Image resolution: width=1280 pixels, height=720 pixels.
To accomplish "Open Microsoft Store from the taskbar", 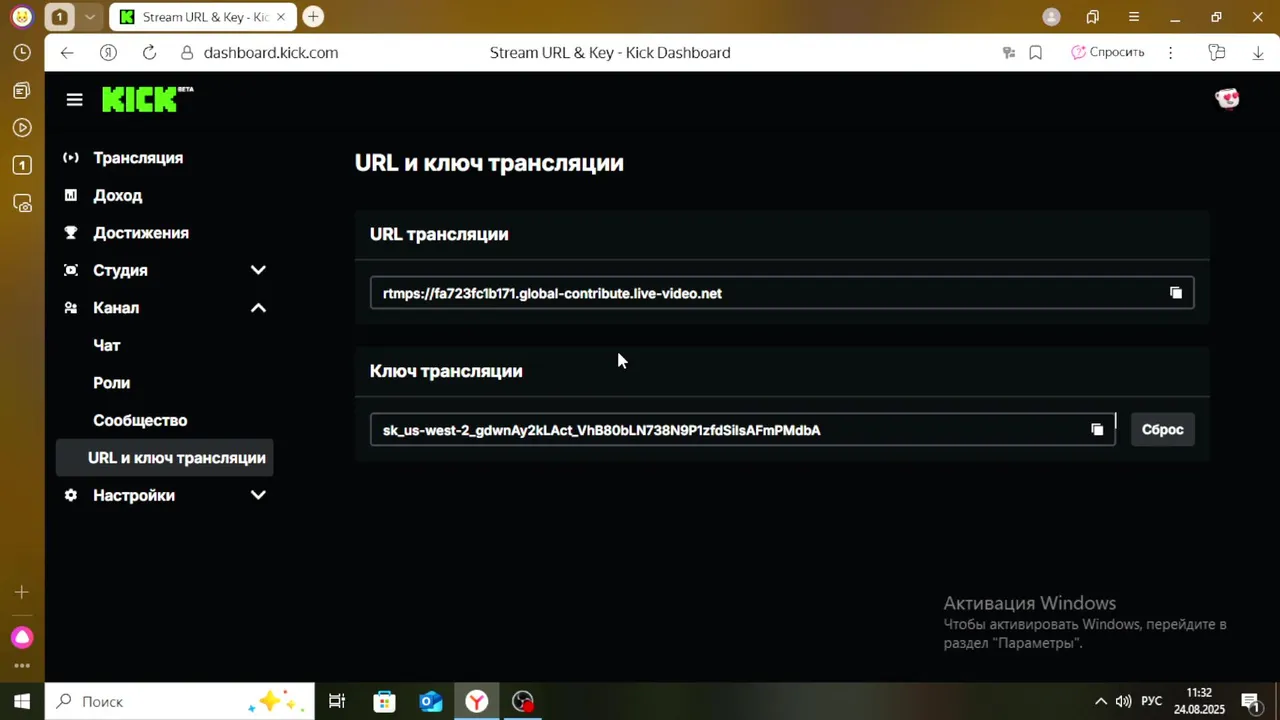I will point(384,701).
